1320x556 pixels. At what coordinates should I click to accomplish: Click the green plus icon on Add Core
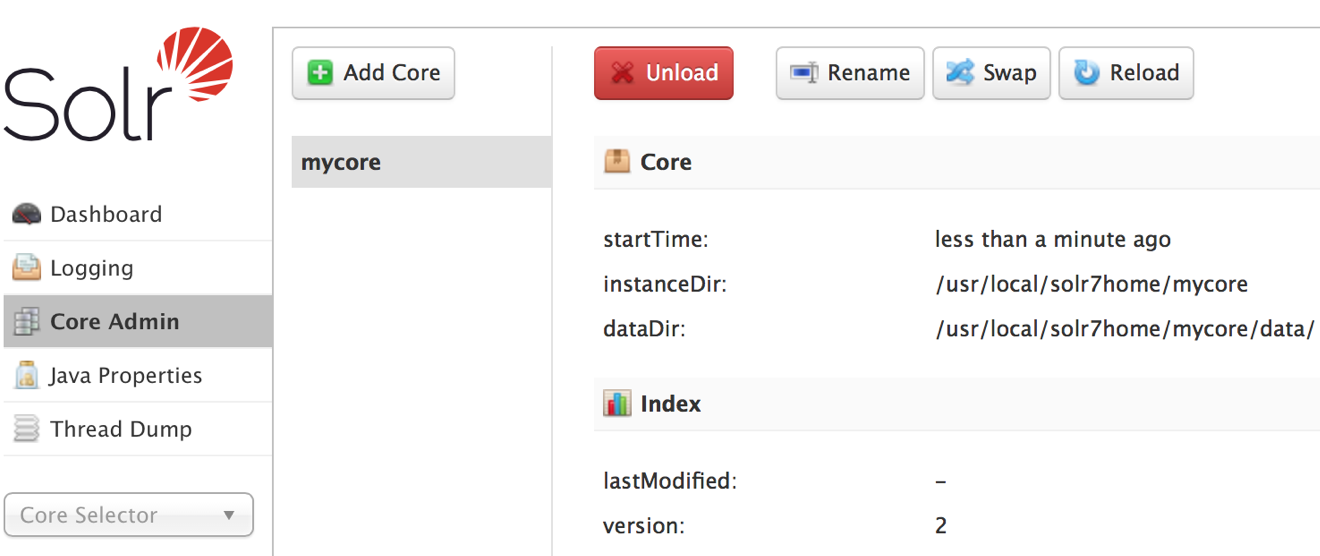coord(320,73)
